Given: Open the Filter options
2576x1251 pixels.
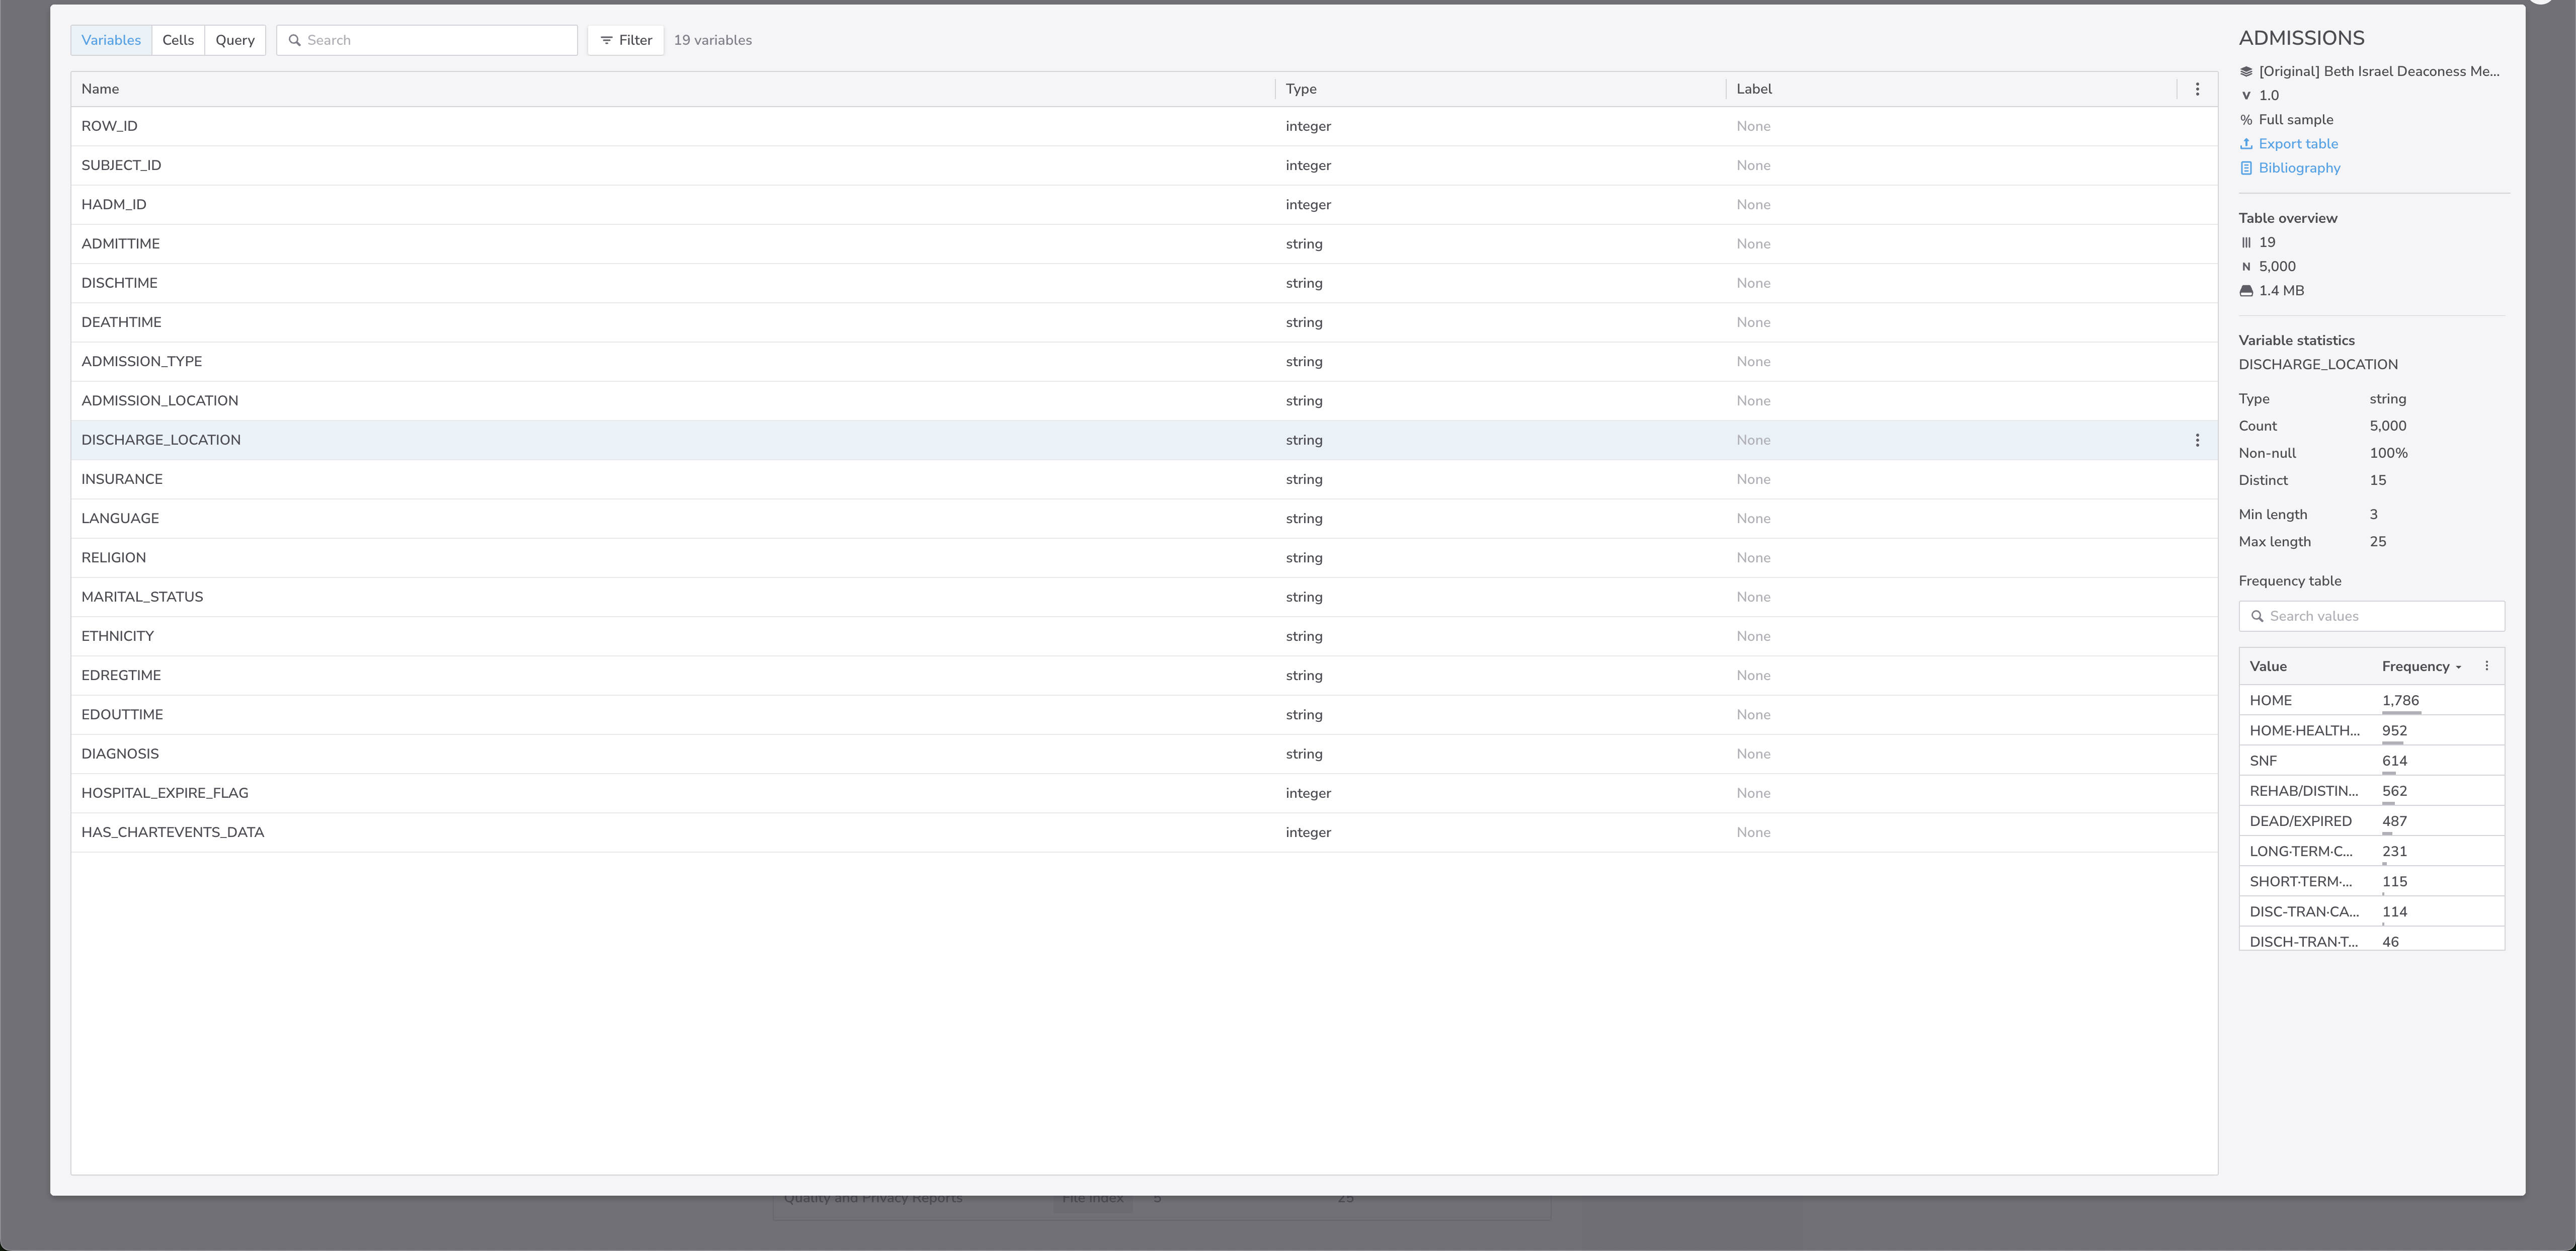Looking at the screenshot, I should (x=626, y=40).
